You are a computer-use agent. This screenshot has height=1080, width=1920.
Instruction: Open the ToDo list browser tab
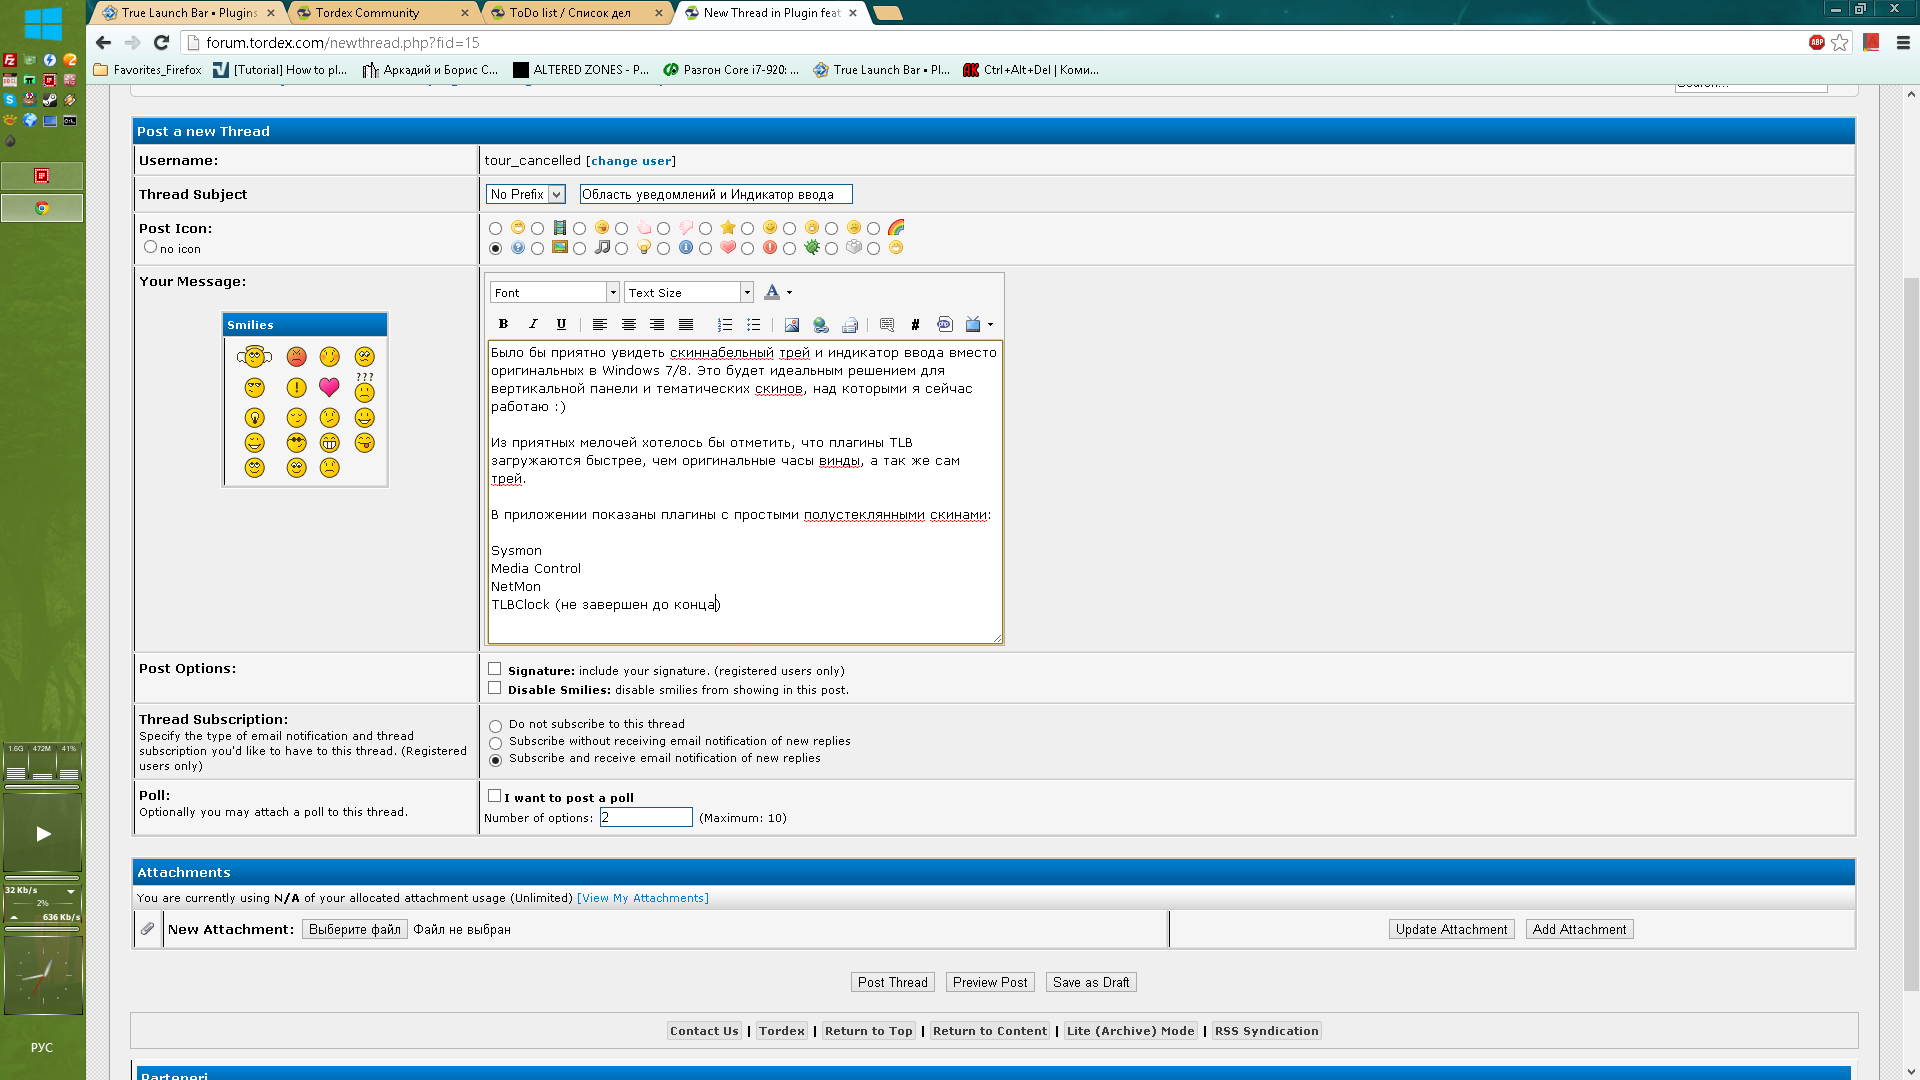(570, 13)
